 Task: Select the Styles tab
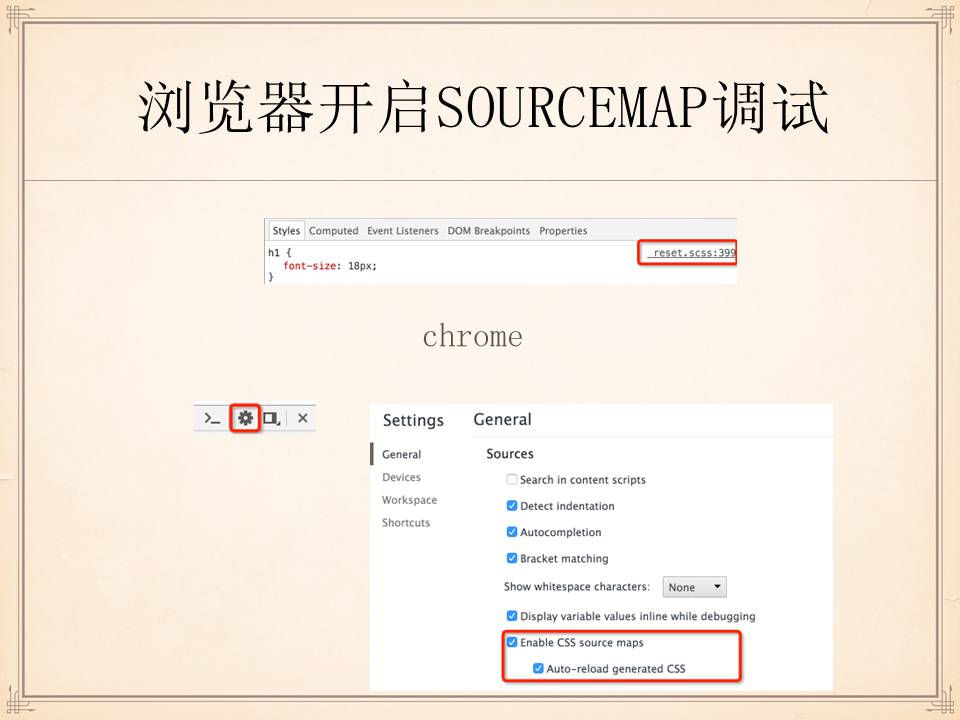[x=286, y=231]
